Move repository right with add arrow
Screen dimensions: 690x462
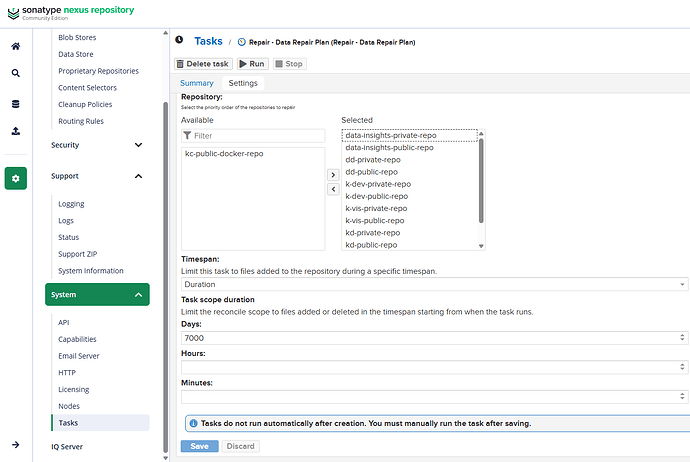pos(334,174)
